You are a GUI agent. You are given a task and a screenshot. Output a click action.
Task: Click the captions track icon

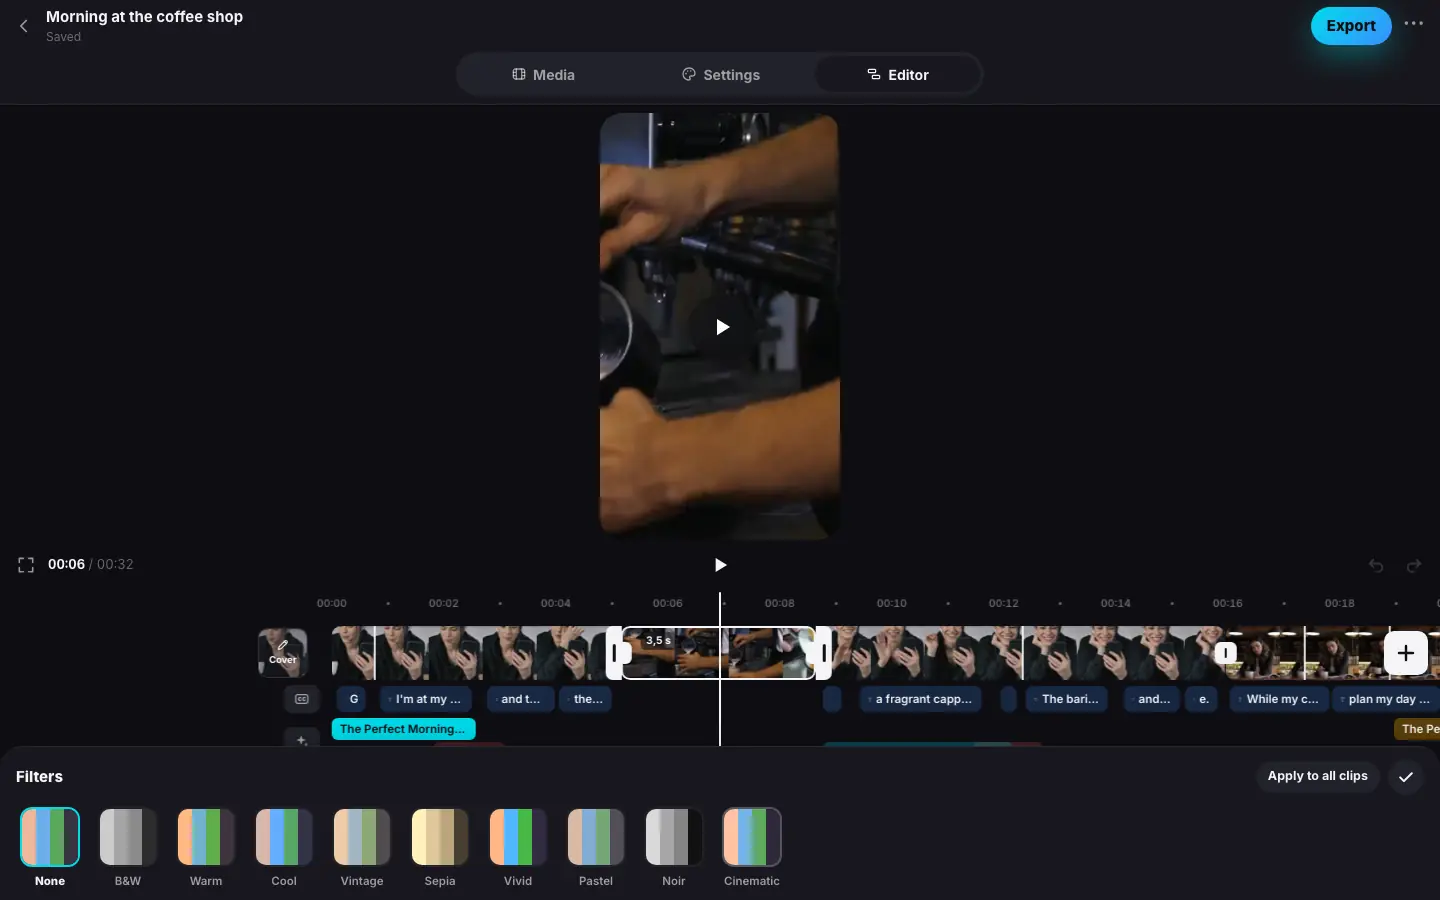[302, 699]
